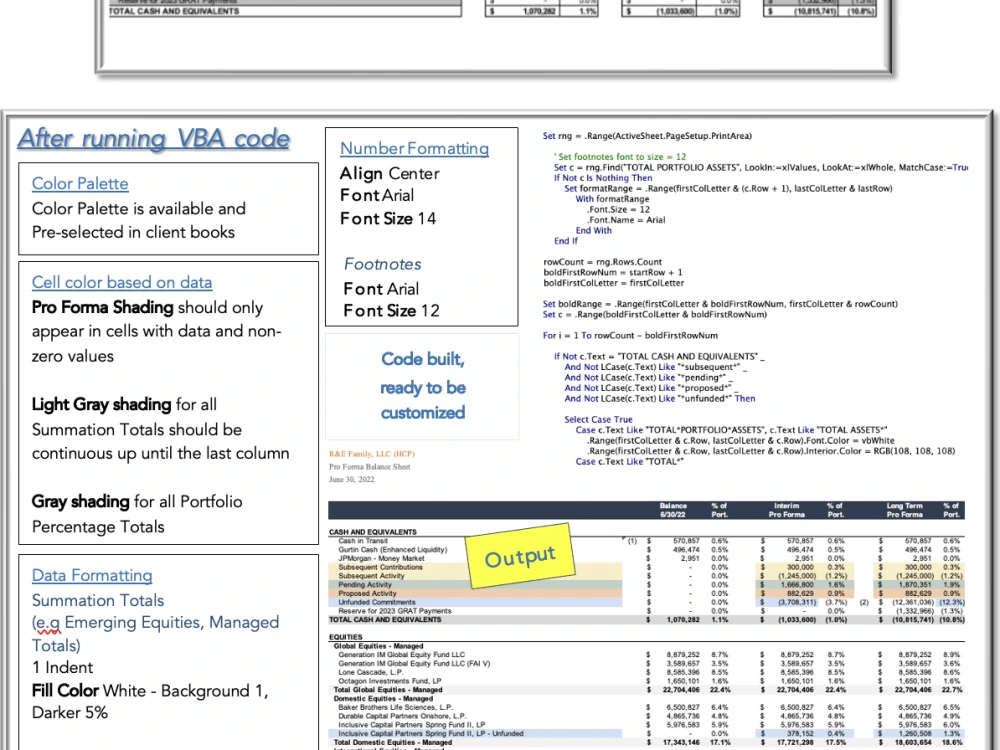Image resolution: width=1000 pixels, height=750 pixels.
Task: Select the "Align Center" line
Action: tap(390, 173)
